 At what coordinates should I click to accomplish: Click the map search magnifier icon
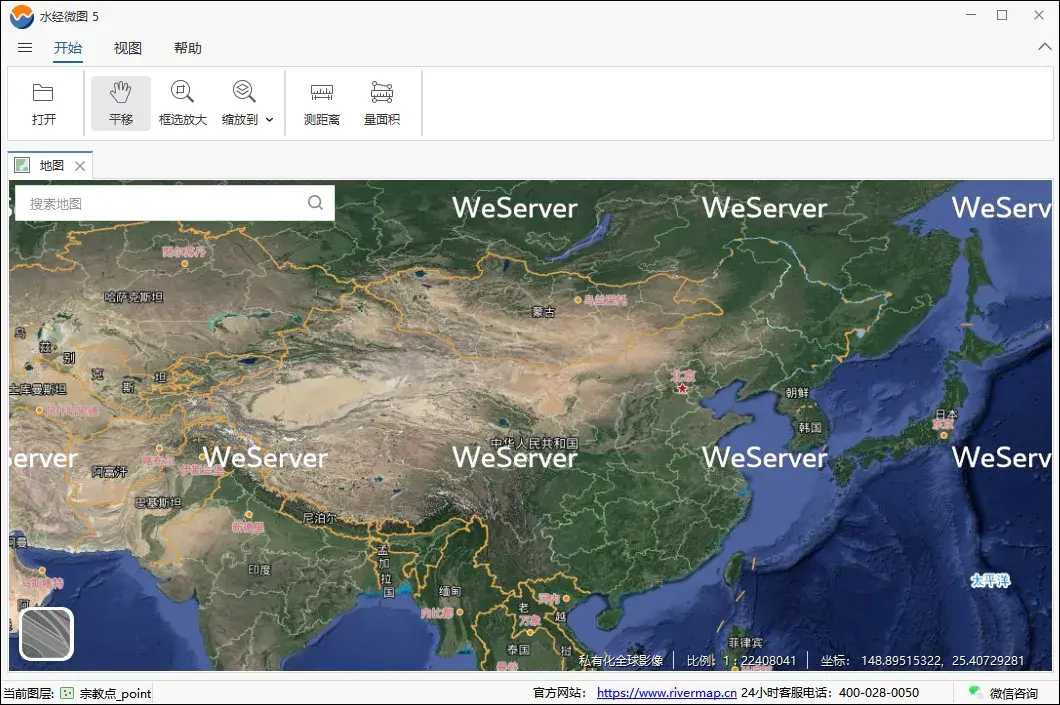coord(315,203)
